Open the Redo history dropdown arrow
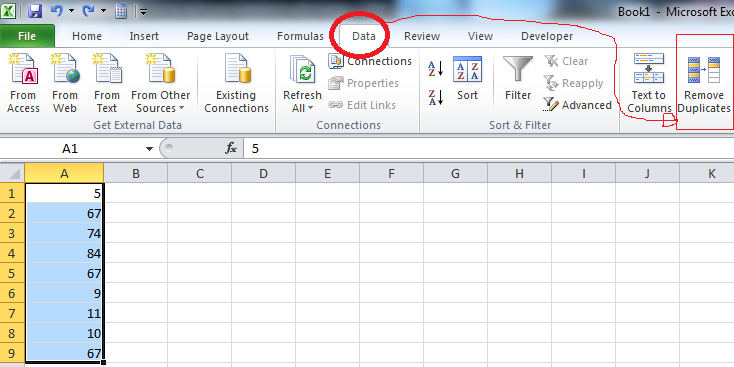The width and height of the screenshot is (734, 367). coord(103,11)
